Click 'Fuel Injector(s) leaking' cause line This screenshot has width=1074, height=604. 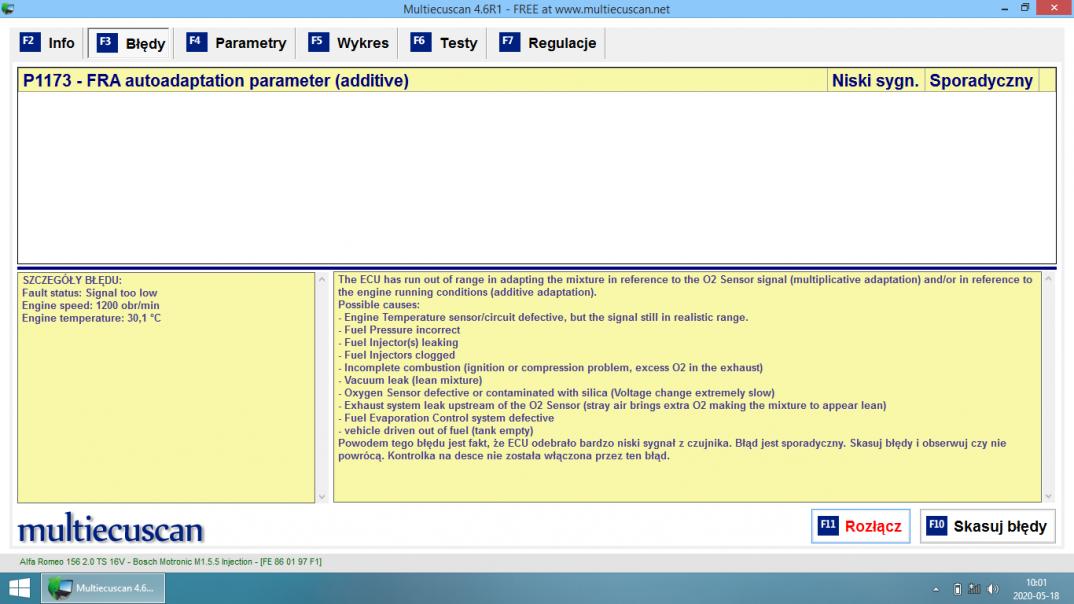(x=398, y=342)
